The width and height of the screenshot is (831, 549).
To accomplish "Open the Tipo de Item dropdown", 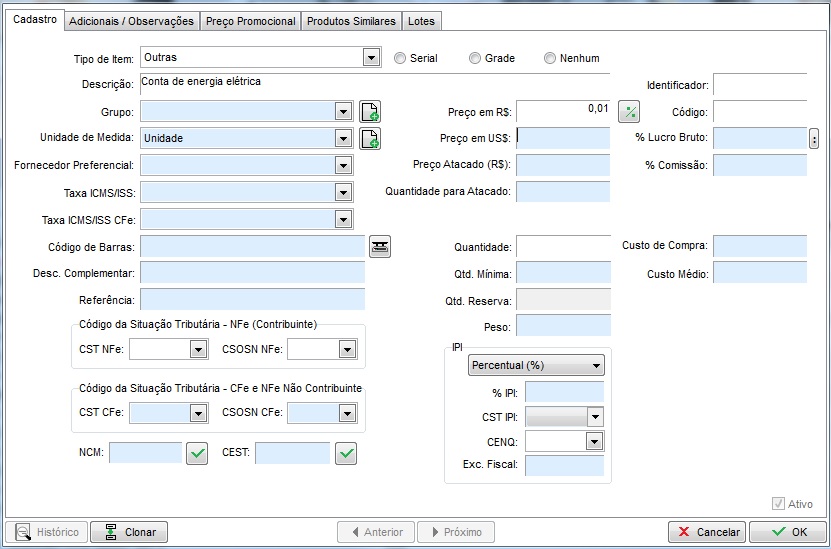I will (372, 57).
